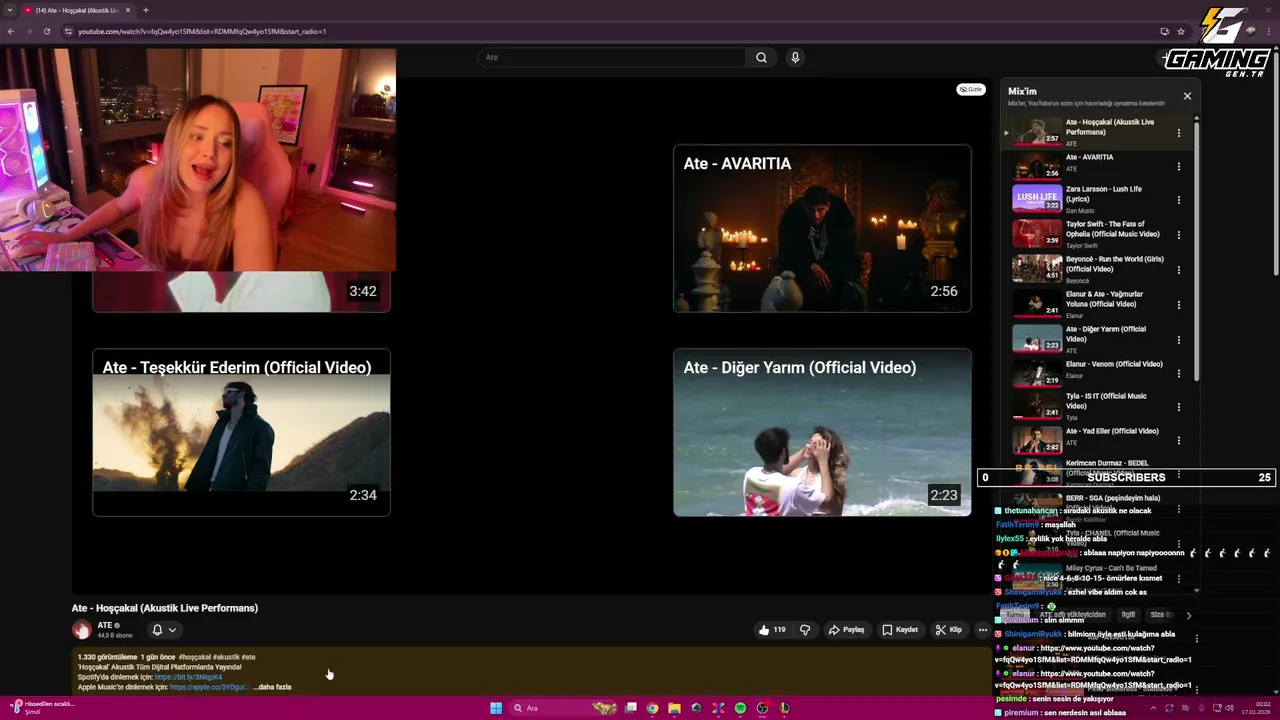This screenshot has height=720, width=1280.
Task: Open Windows Start menu
Action: pyautogui.click(x=496, y=708)
